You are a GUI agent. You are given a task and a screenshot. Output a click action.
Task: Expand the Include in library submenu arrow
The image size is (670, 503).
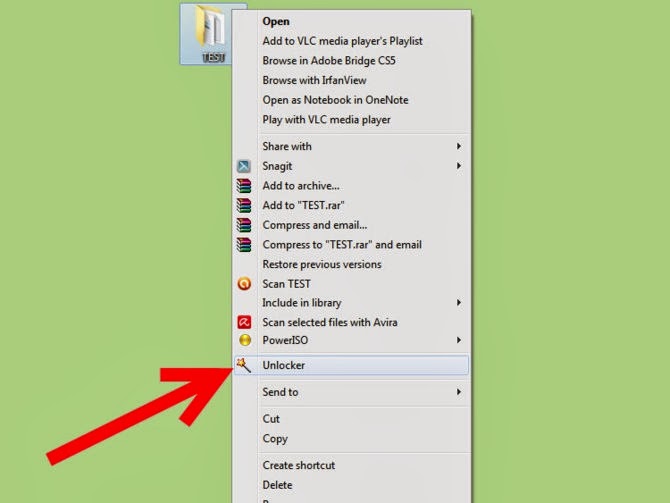tap(458, 303)
